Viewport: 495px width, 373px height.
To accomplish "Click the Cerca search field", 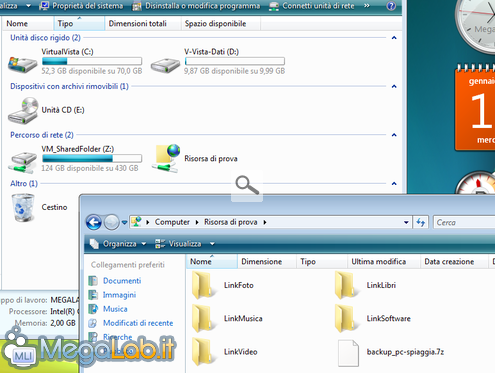I will (x=464, y=222).
